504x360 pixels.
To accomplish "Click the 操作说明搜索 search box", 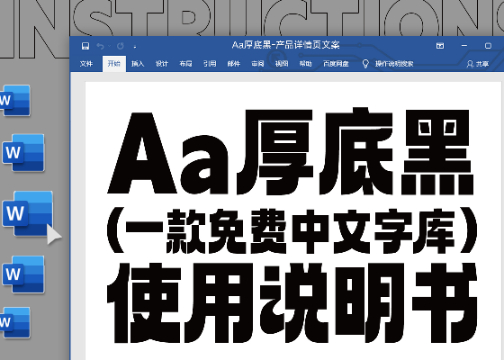I will tap(394, 63).
